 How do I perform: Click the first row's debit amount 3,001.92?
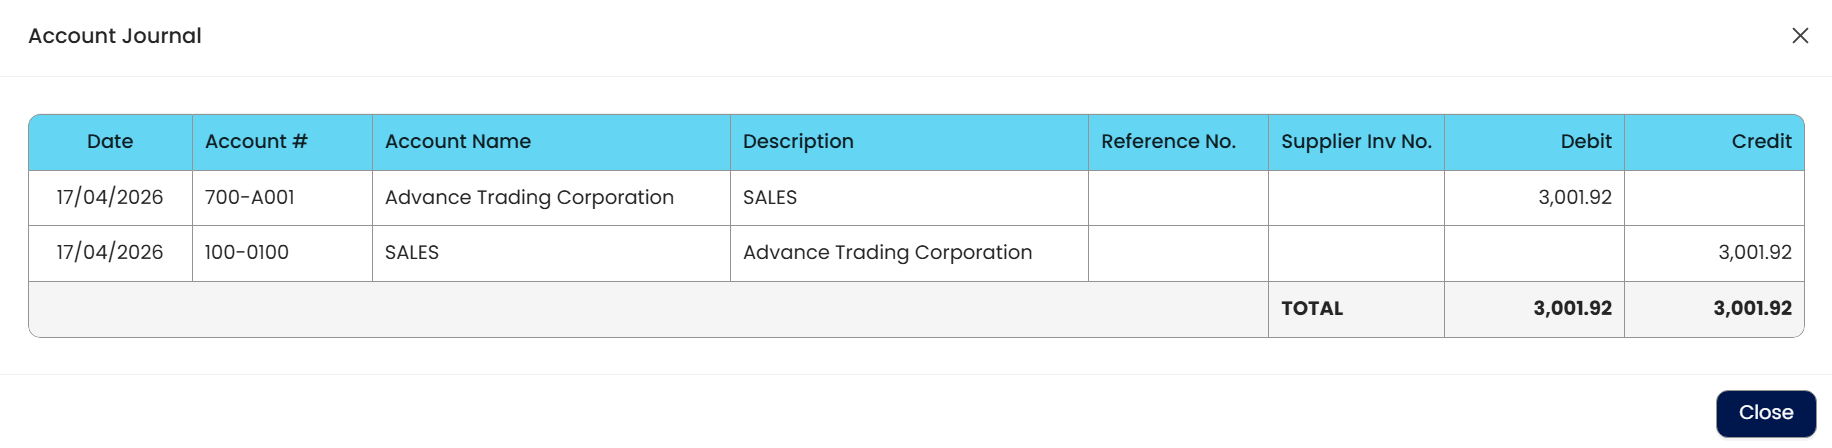click(1575, 198)
